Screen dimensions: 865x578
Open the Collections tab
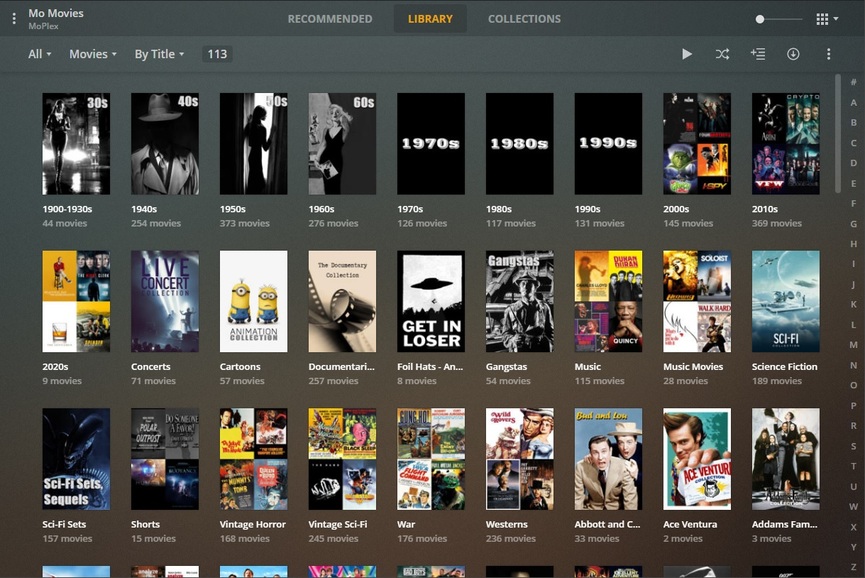tap(524, 19)
